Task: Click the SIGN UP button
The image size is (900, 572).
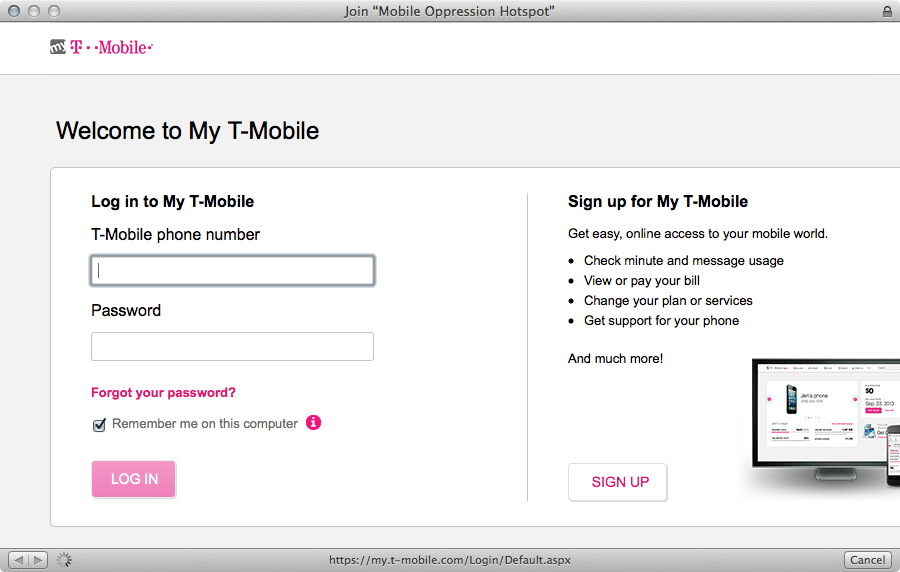Action: (618, 482)
